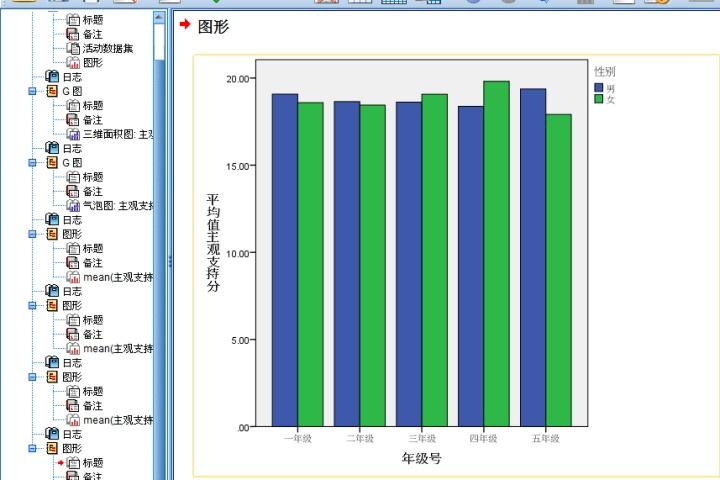Open the 图形 chart item directly below 活动数据集
This screenshot has height=480, width=720.
(x=92, y=62)
